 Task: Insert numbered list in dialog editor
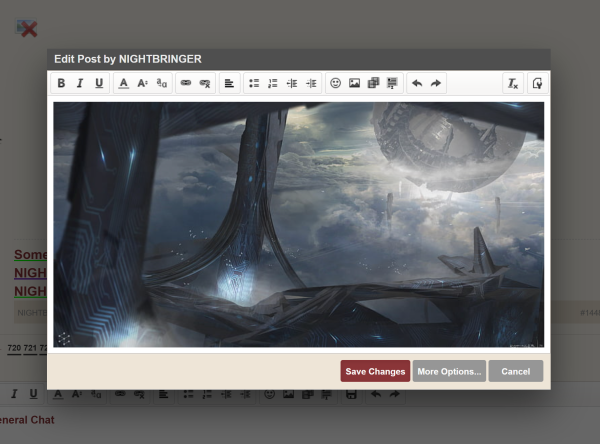(273, 83)
